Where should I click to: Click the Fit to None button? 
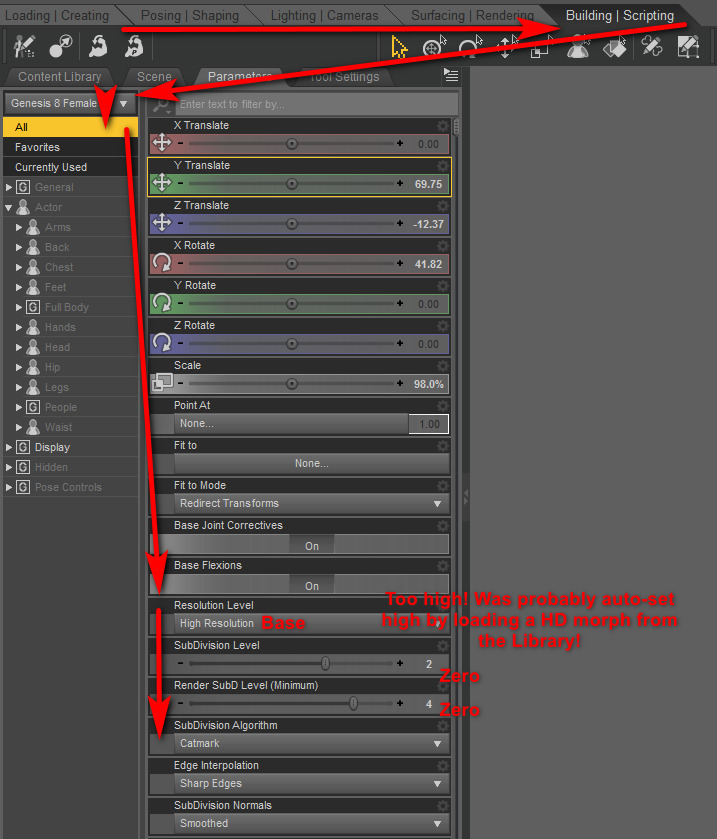[311, 464]
